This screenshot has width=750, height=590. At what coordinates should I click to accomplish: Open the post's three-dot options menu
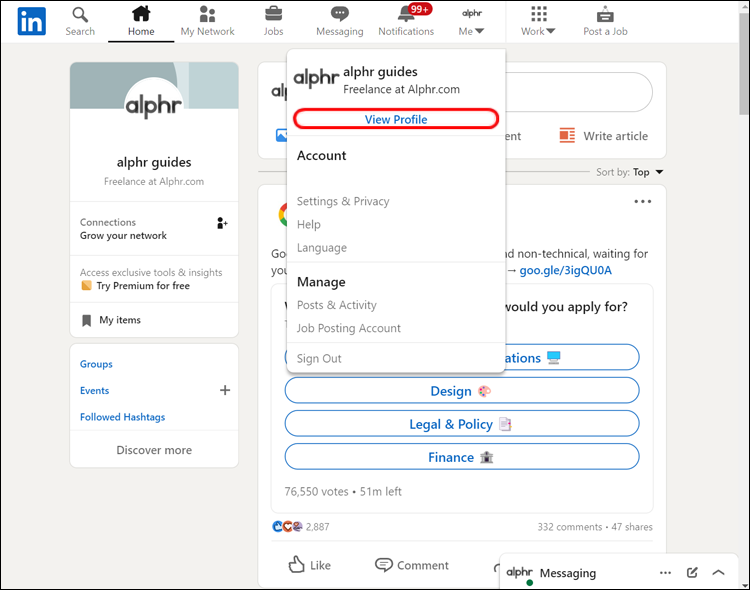click(x=642, y=201)
